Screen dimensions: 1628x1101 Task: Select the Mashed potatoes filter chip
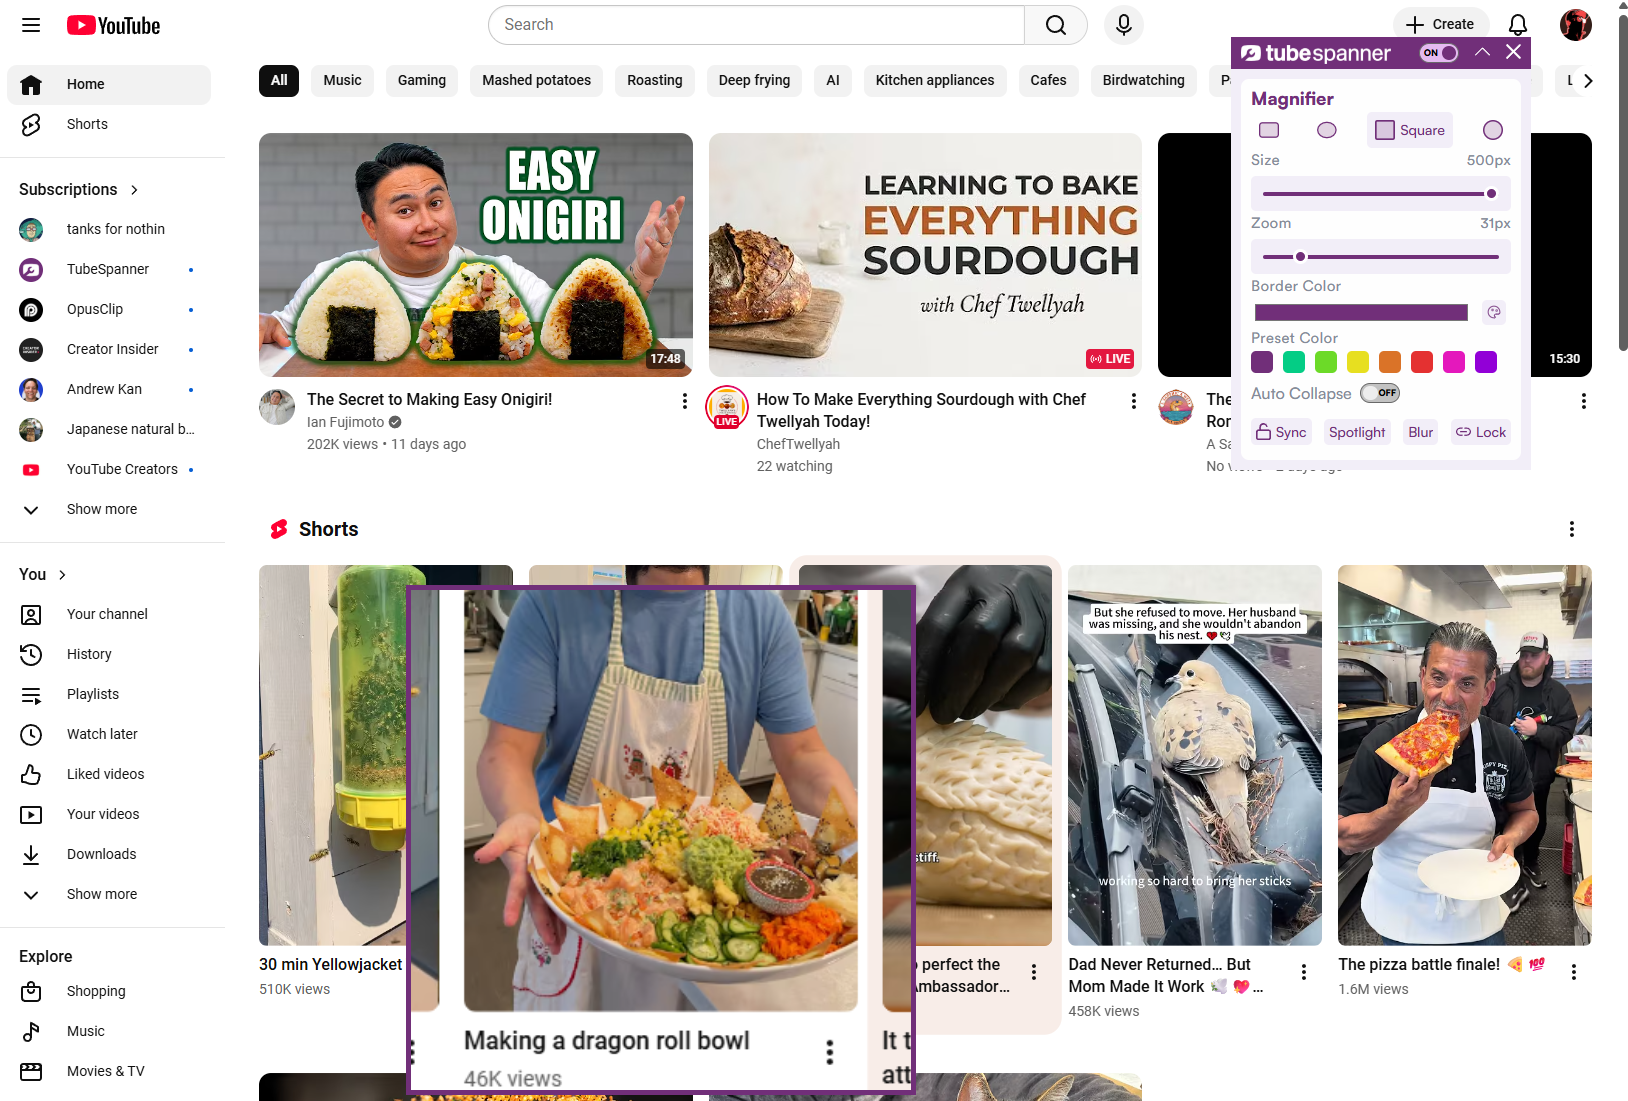click(x=536, y=80)
